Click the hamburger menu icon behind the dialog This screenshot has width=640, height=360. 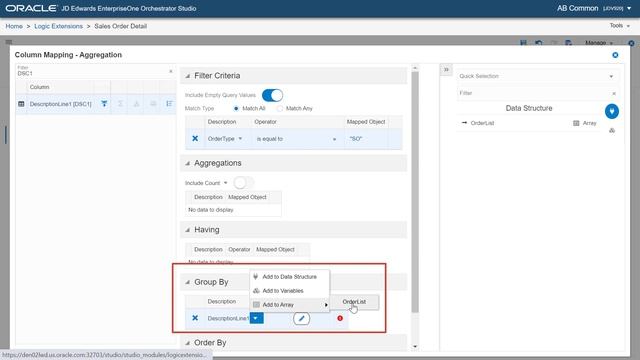9,42
